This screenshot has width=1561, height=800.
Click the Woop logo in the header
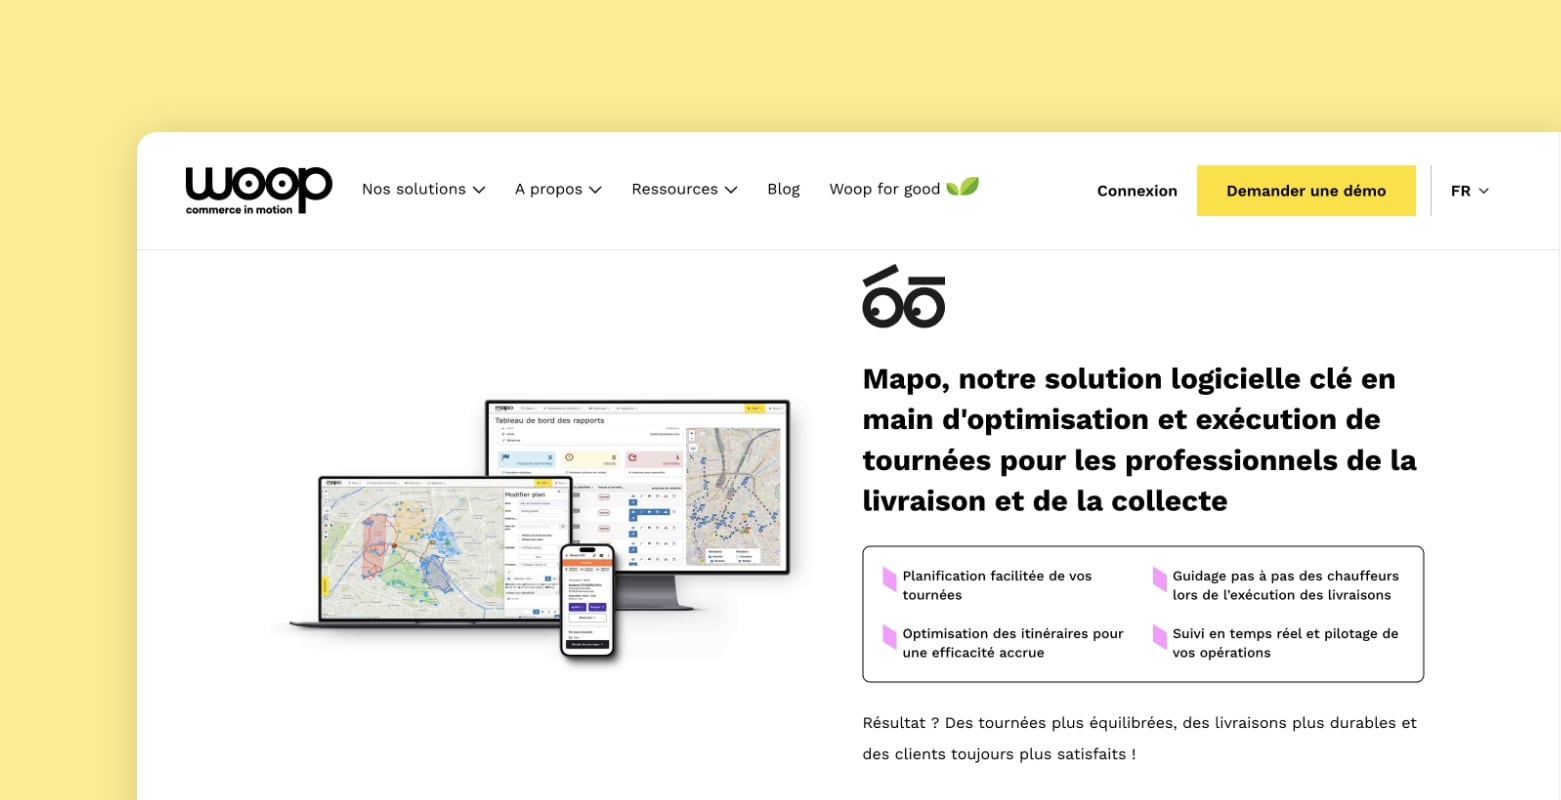[258, 190]
